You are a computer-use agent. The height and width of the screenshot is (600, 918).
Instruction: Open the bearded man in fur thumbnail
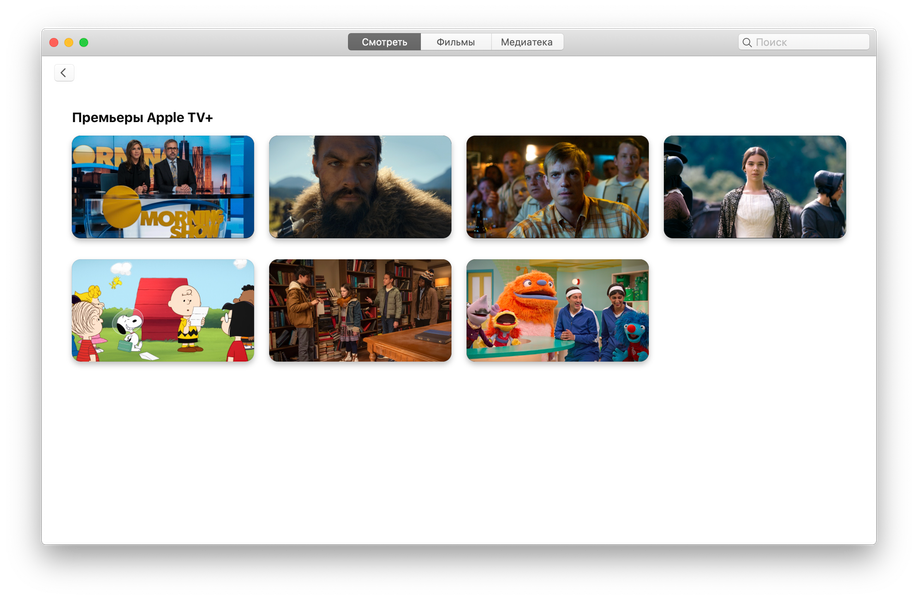(x=360, y=187)
